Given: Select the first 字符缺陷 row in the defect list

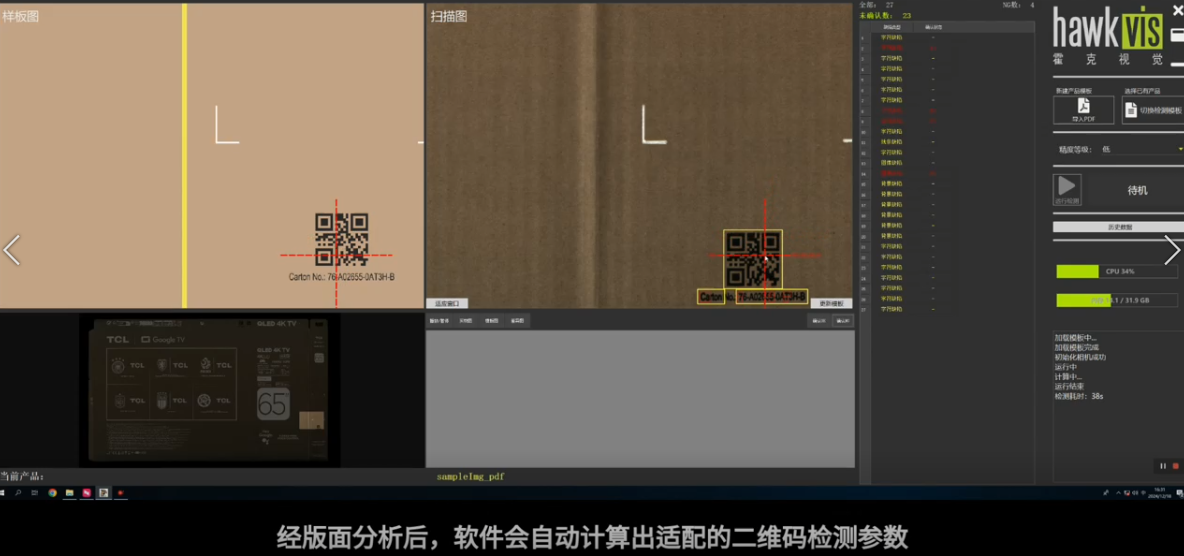Looking at the screenshot, I should tap(892, 37).
